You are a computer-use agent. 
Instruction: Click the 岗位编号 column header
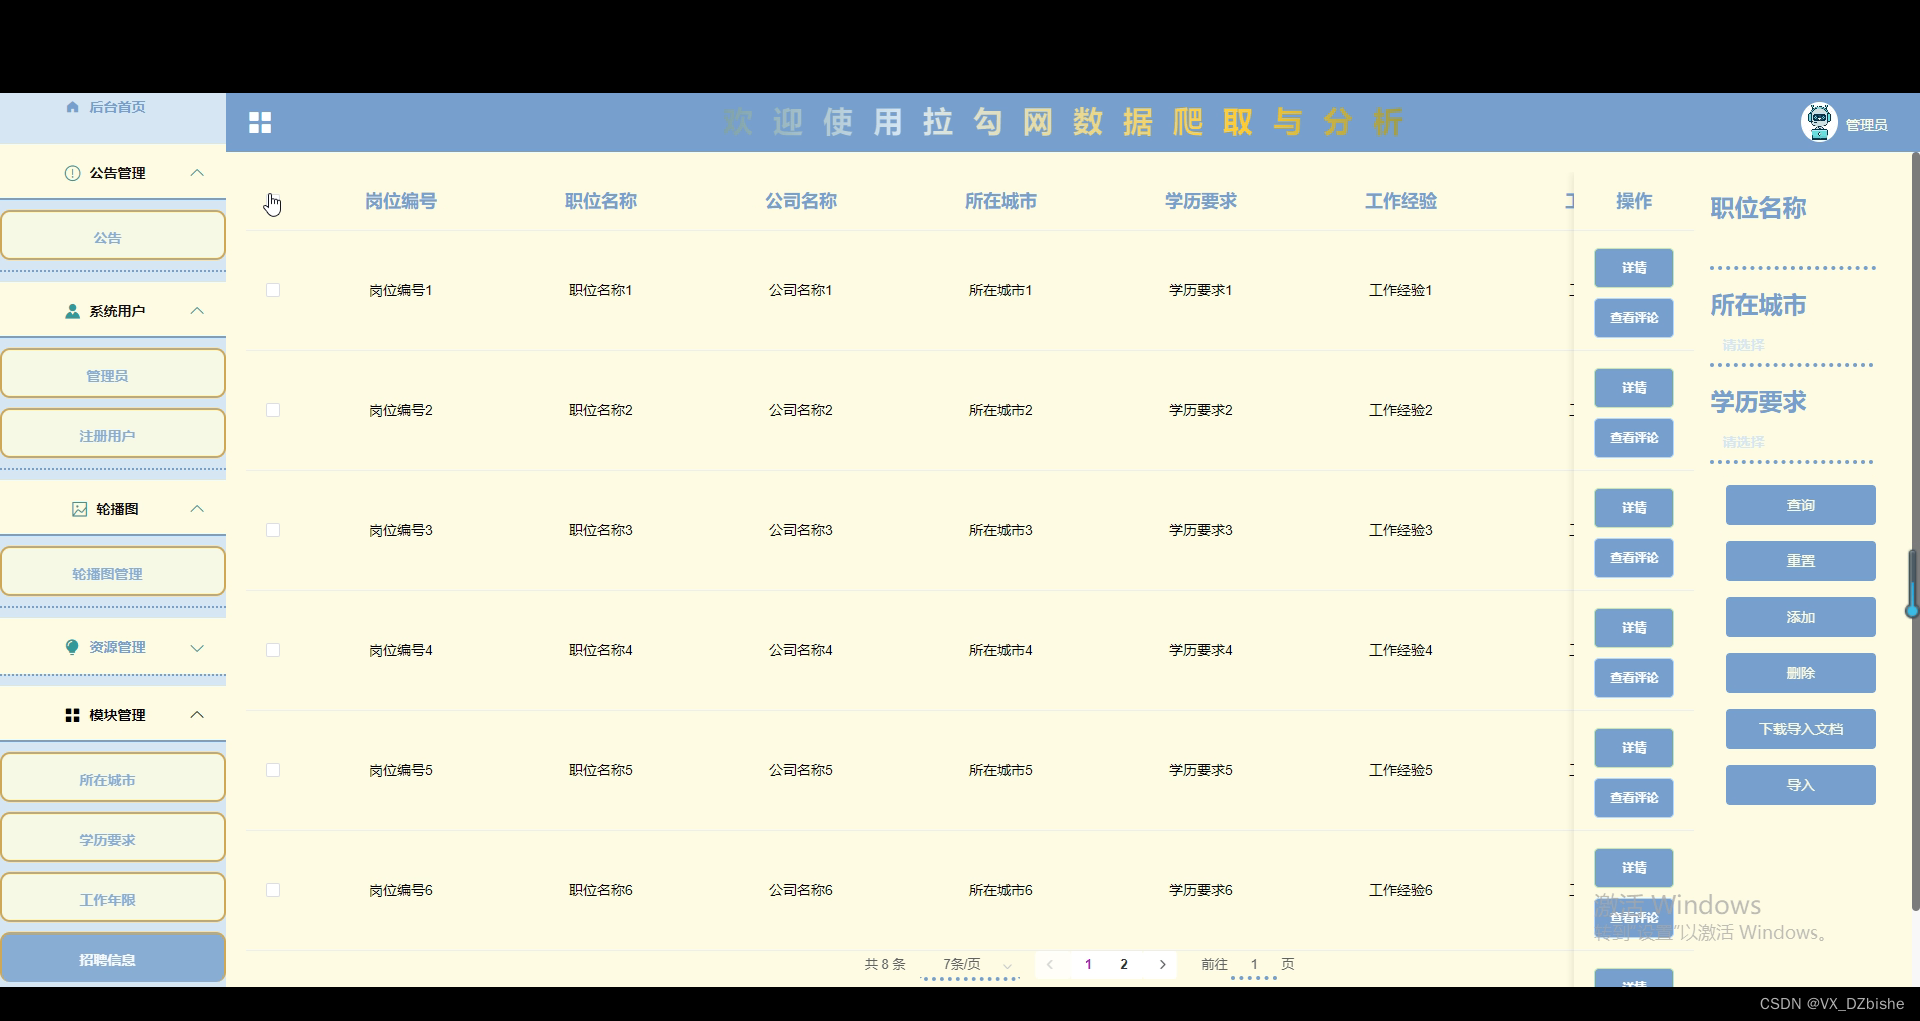click(x=401, y=201)
